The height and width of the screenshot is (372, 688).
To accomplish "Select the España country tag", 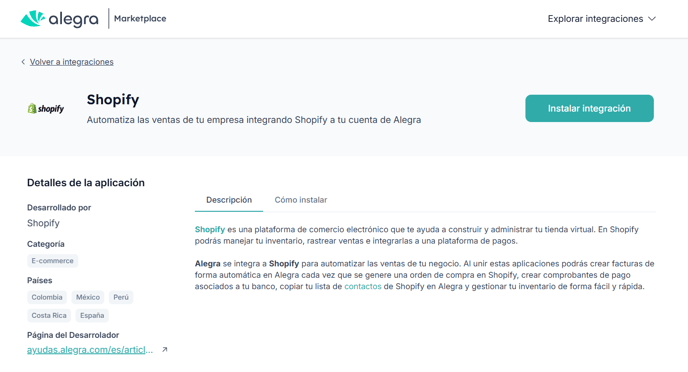I will click(92, 315).
